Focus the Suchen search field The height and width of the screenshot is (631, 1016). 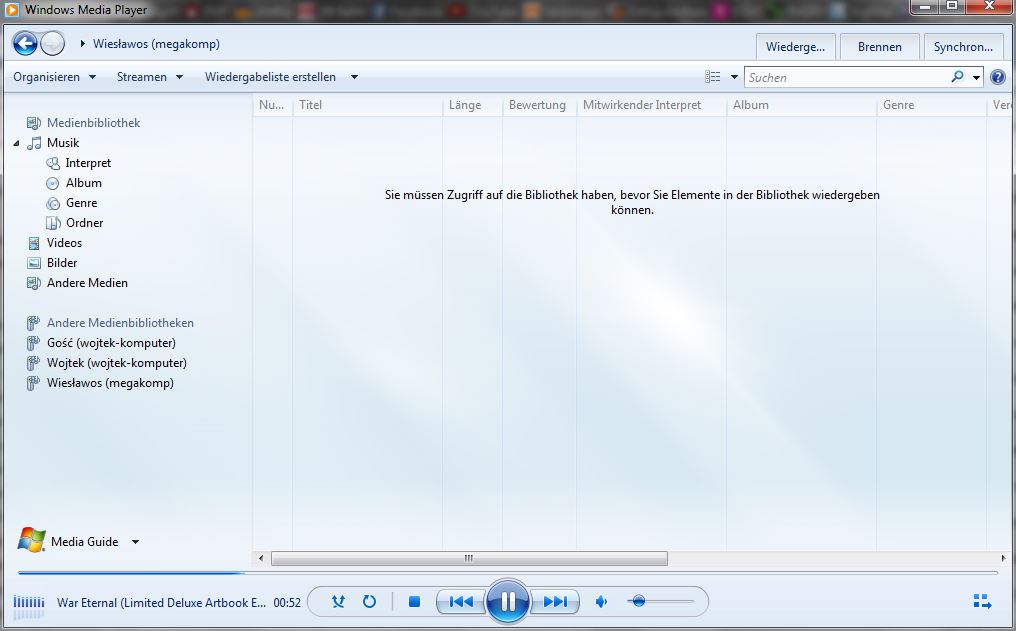point(846,77)
